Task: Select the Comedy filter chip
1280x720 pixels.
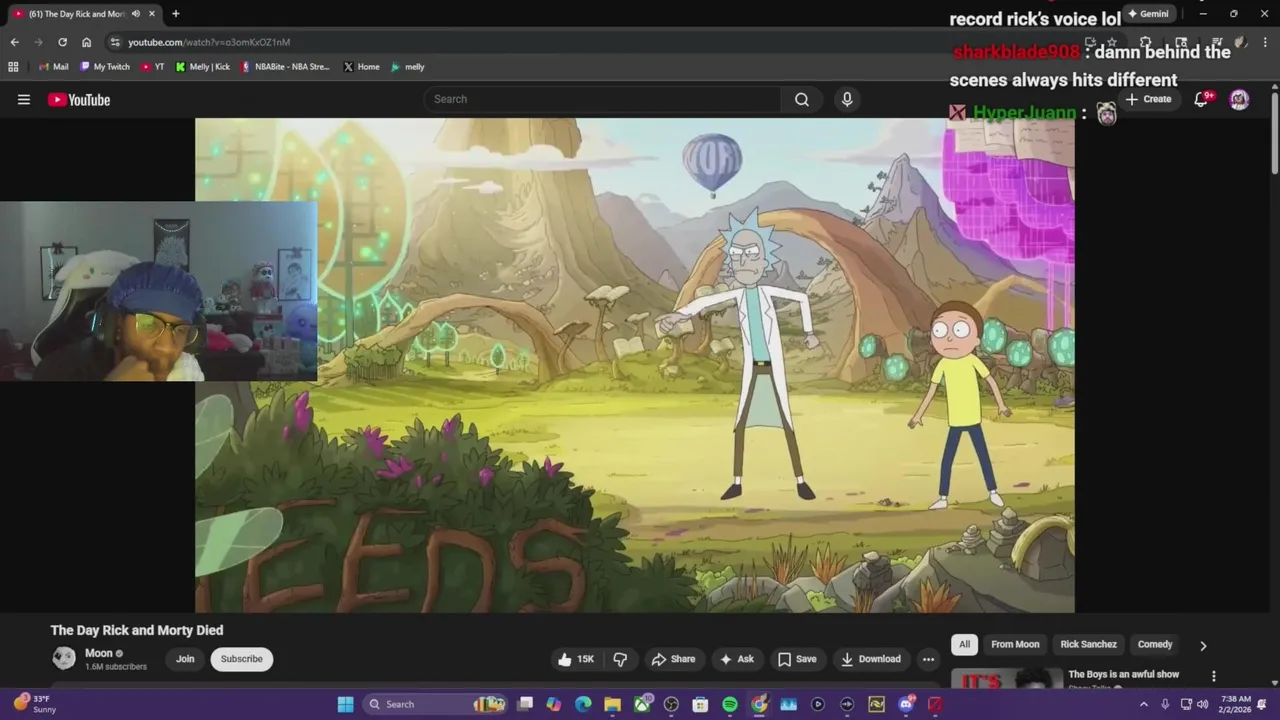Action: [1155, 644]
